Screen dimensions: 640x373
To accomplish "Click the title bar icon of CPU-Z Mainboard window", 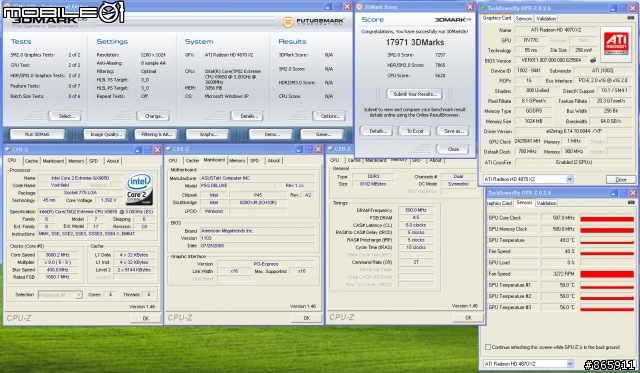I will [x=169, y=149].
